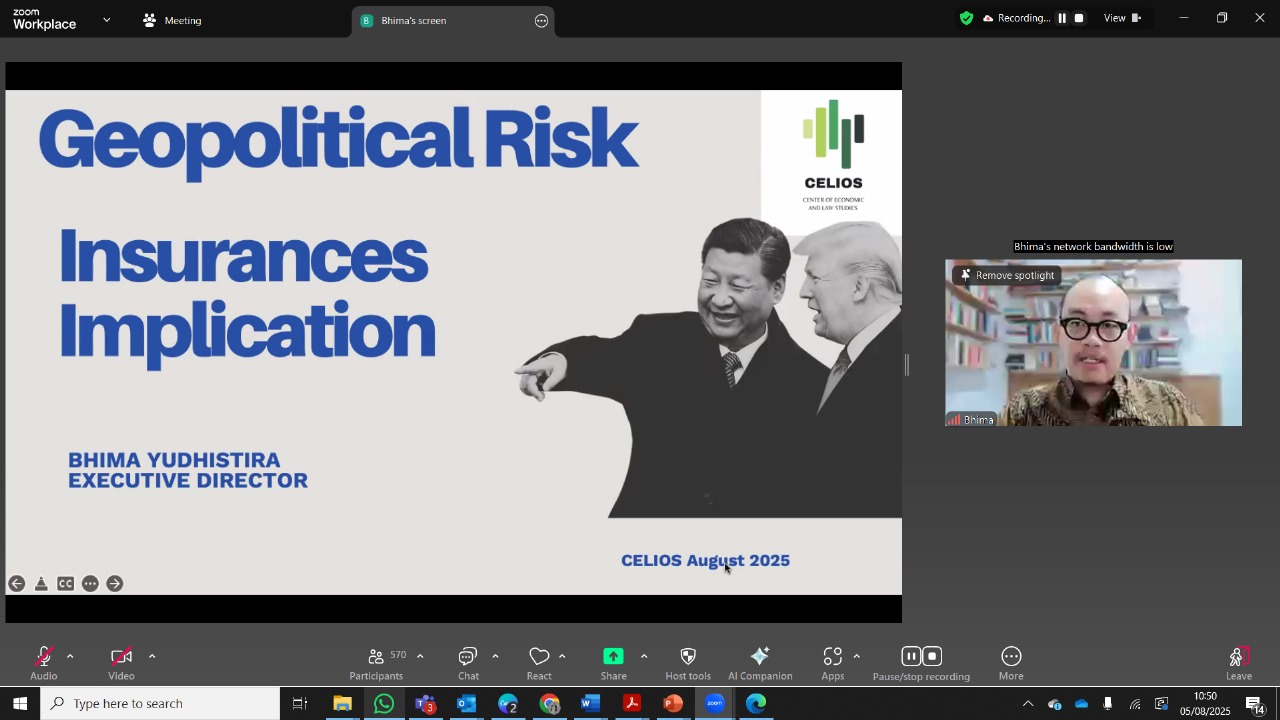This screenshot has height=720, width=1280.
Task: Expand video options arrow next to Video
Action: click(152, 657)
